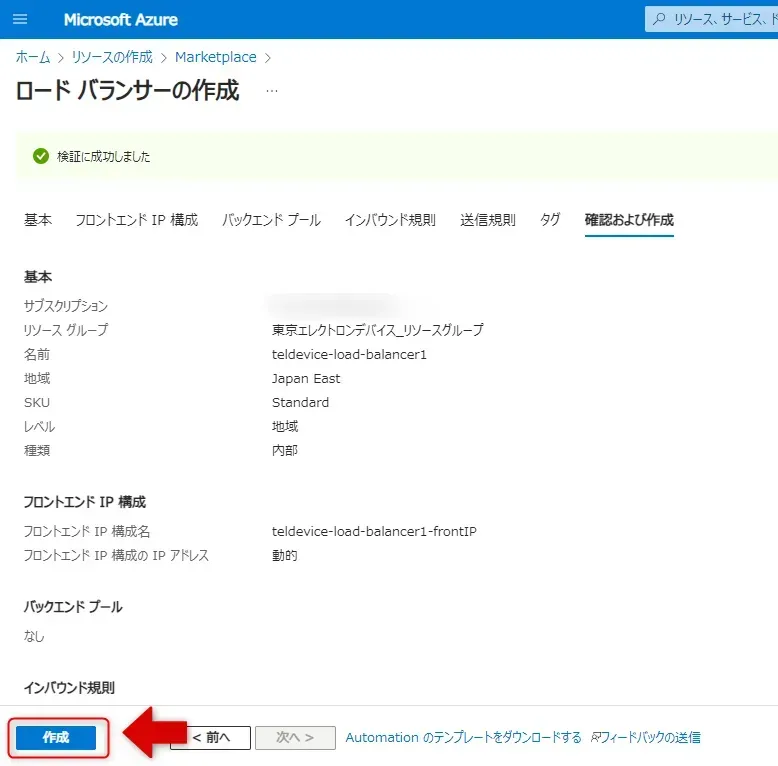
Task: Select the バックエンド プール tab
Action: [271, 220]
